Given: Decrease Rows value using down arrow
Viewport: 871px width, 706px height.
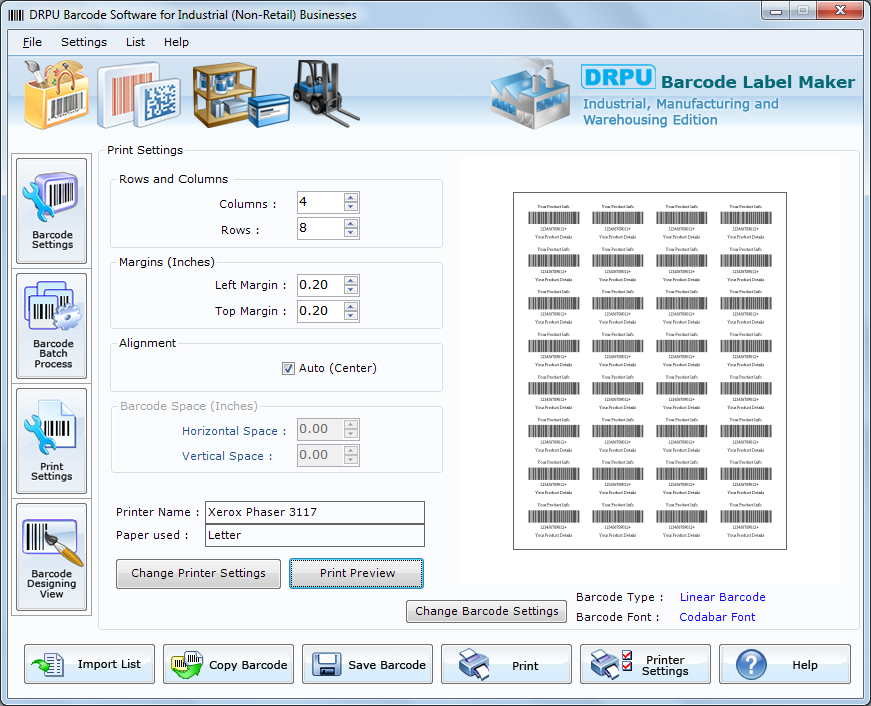Looking at the screenshot, I should (x=350, y=233).
